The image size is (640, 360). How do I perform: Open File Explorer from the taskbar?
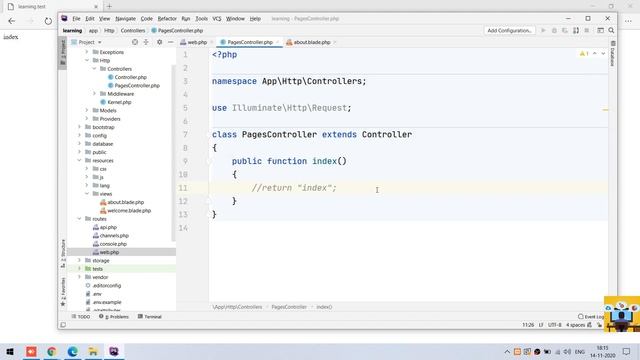93,351
